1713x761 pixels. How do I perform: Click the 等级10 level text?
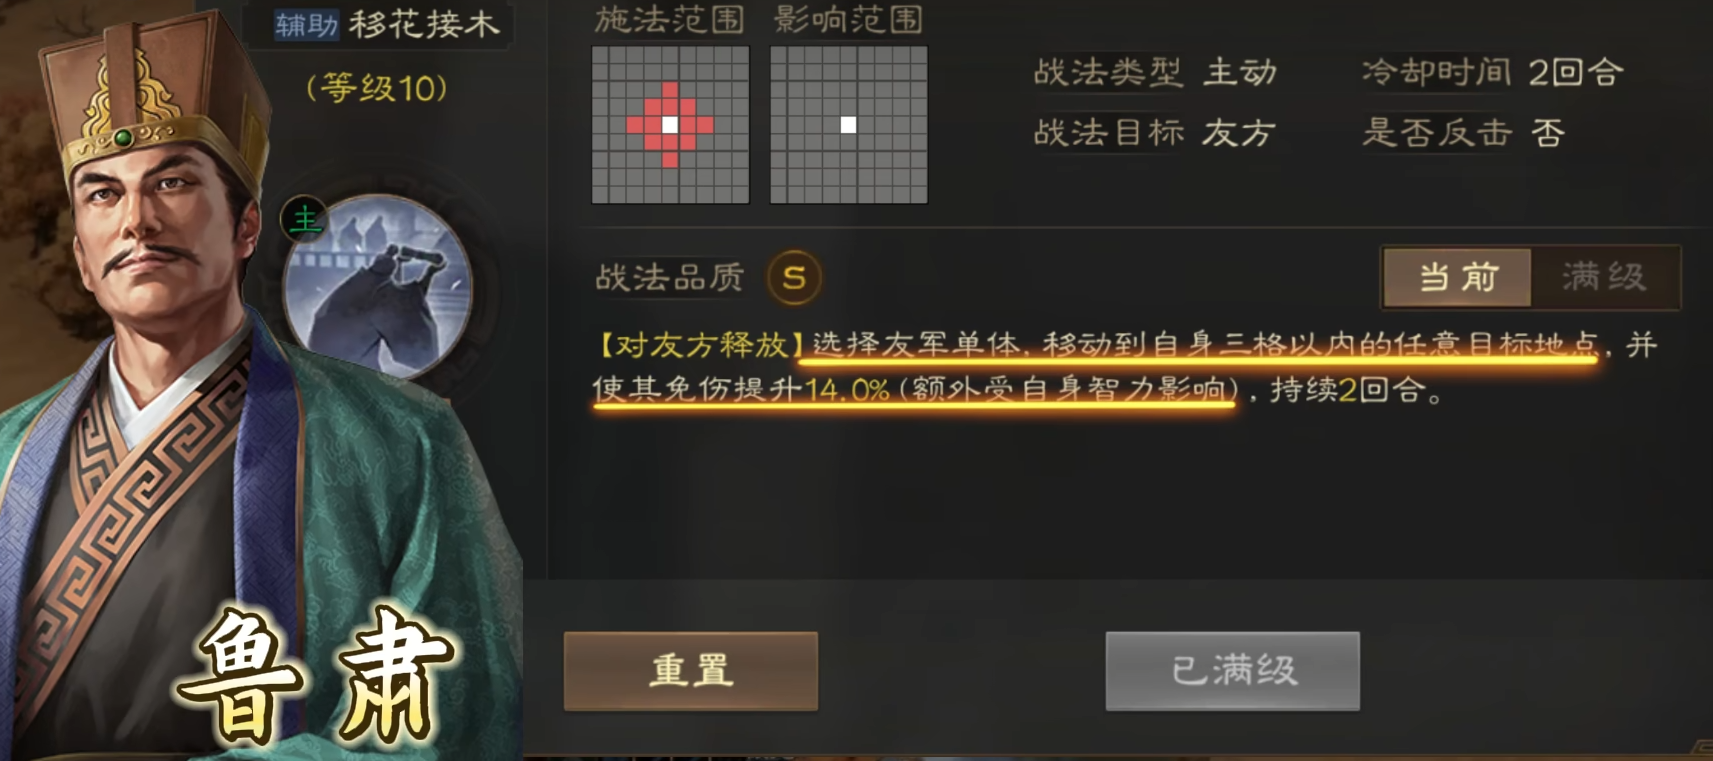coord(377,88)
